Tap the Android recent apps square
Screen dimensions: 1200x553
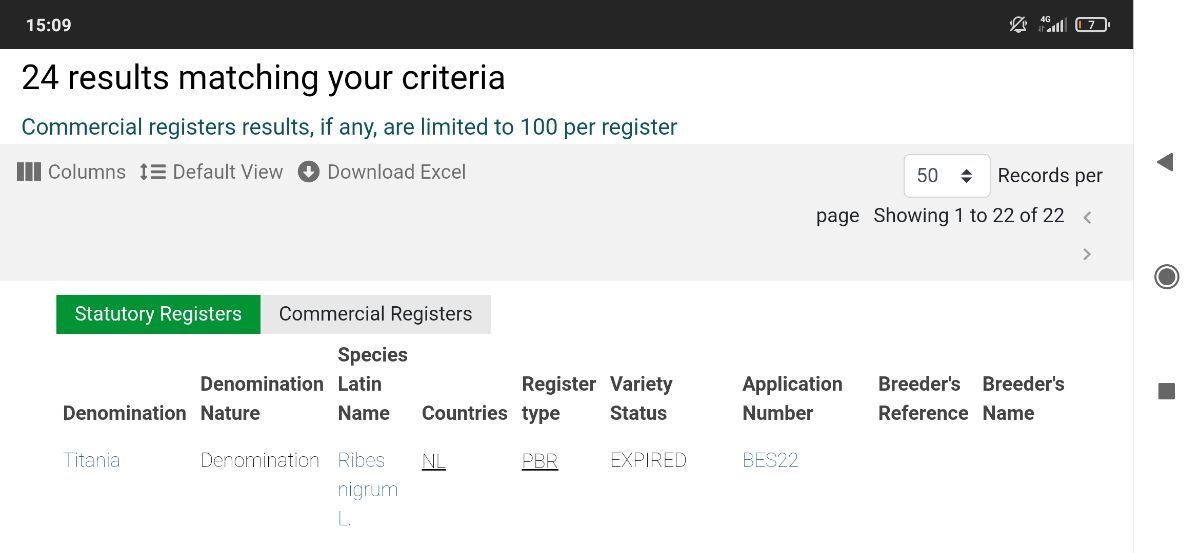1166,391
